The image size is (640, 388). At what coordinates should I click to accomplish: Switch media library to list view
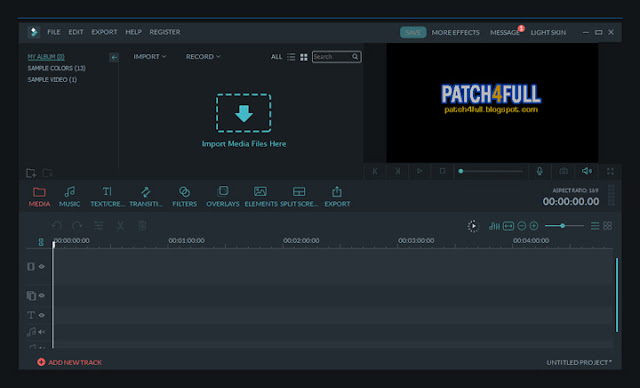pyautogui.click(x=291, y=57)
